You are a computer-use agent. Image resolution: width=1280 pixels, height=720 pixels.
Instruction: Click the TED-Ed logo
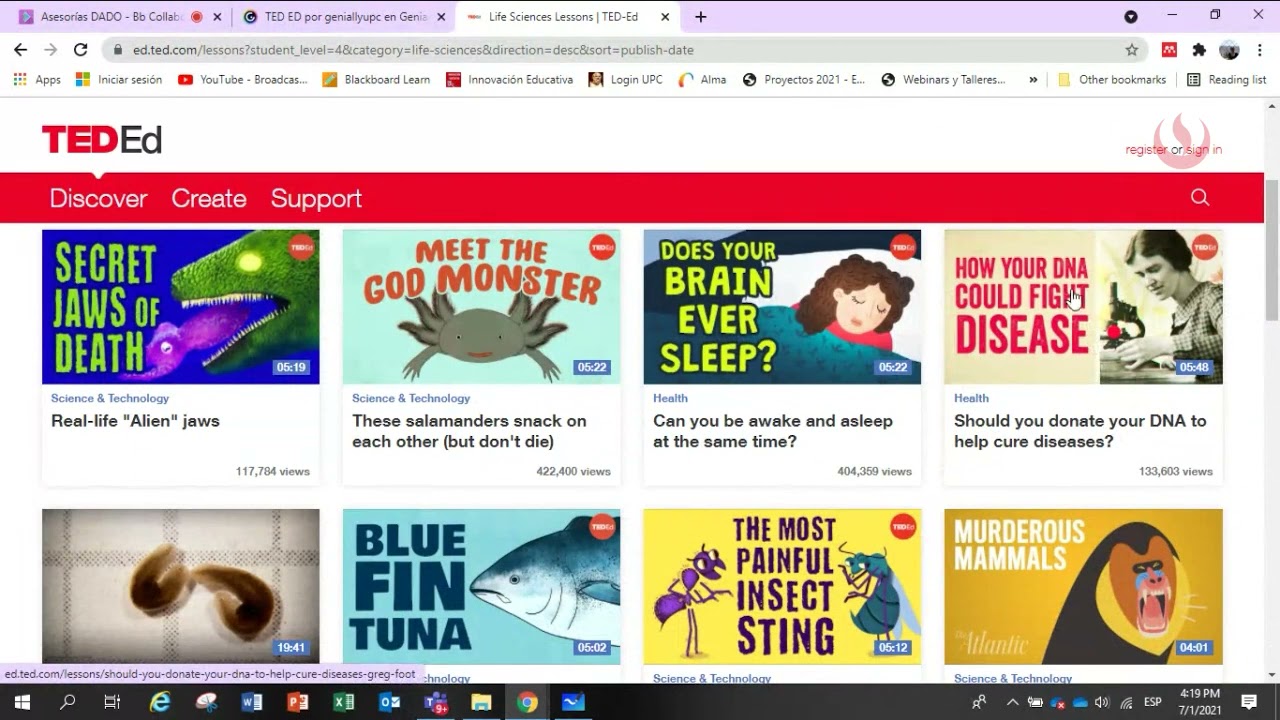coord(101,140)
